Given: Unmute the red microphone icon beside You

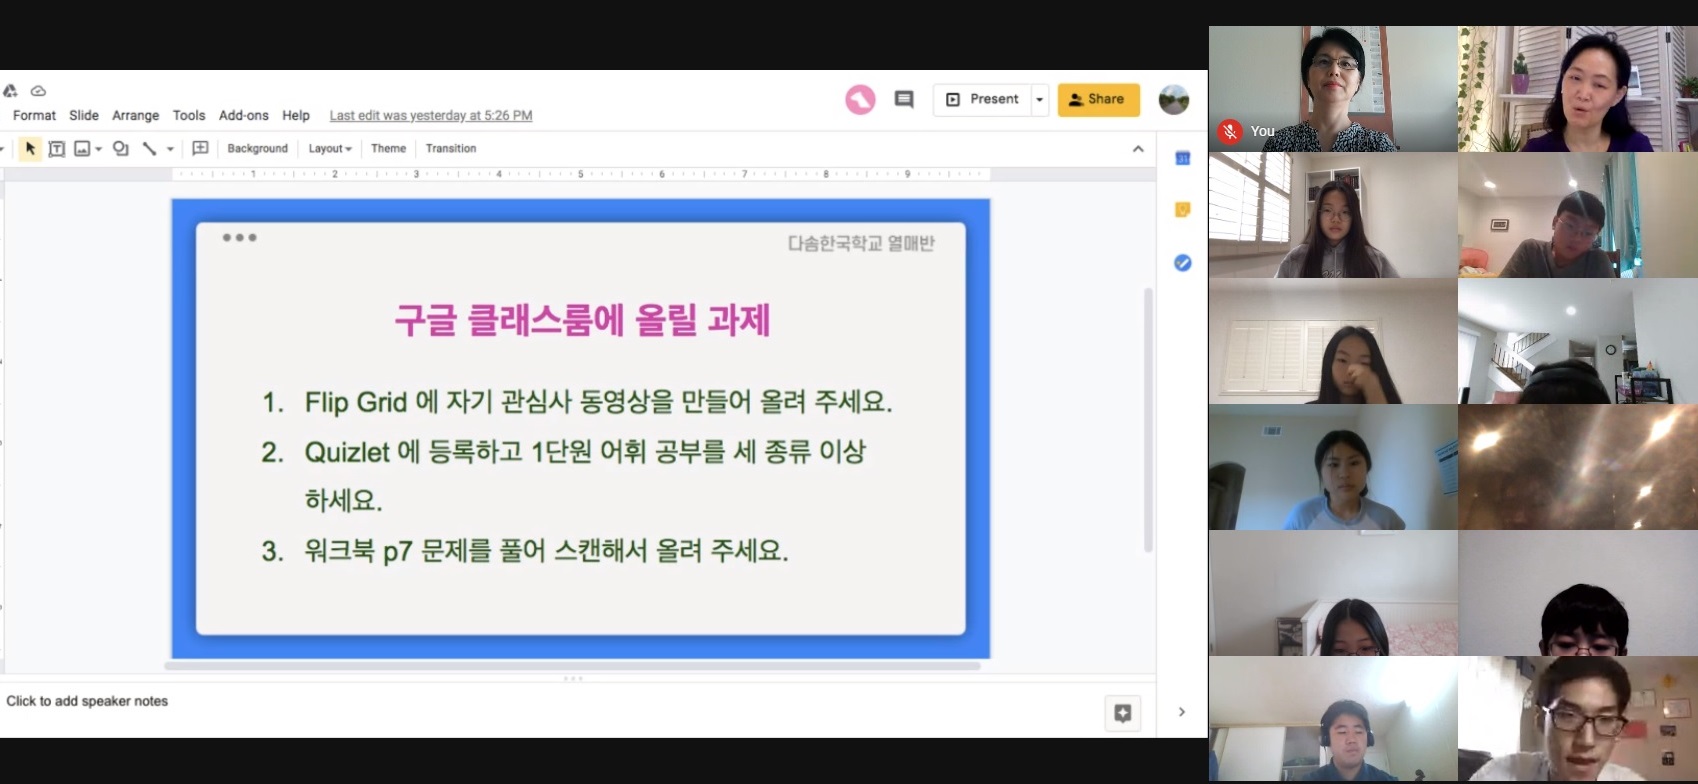Looking at the screenshot, I should tap(1230, 131).
